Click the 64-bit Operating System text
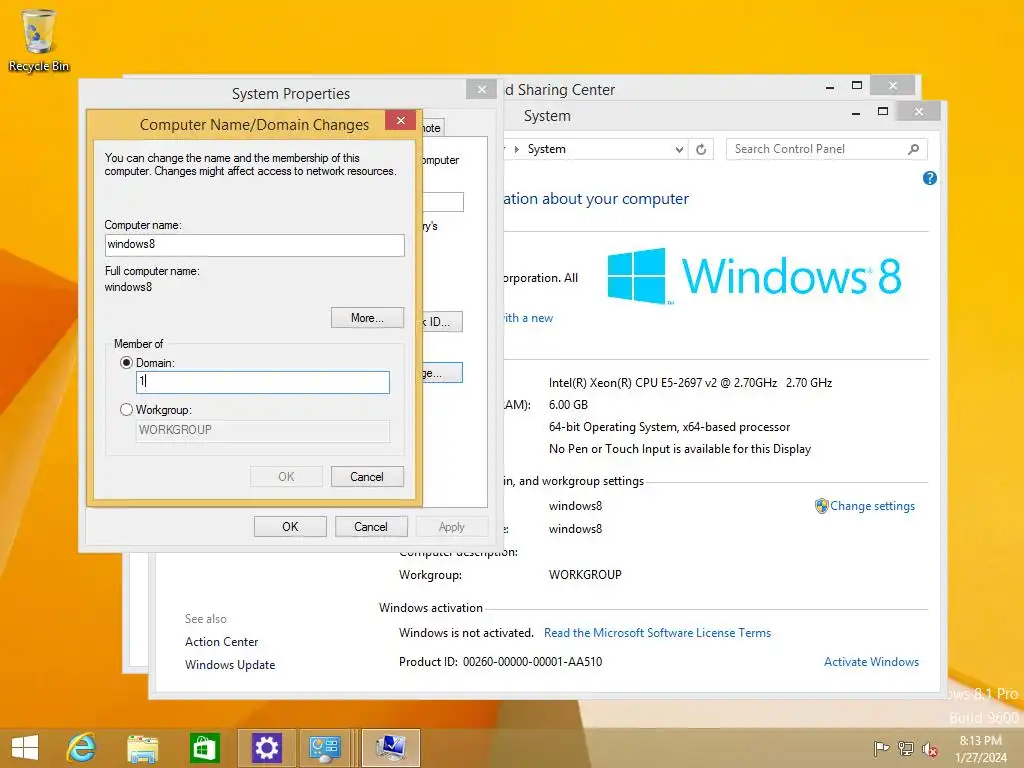The width and height of the screenshot is (1024, 768). (669, 427)
